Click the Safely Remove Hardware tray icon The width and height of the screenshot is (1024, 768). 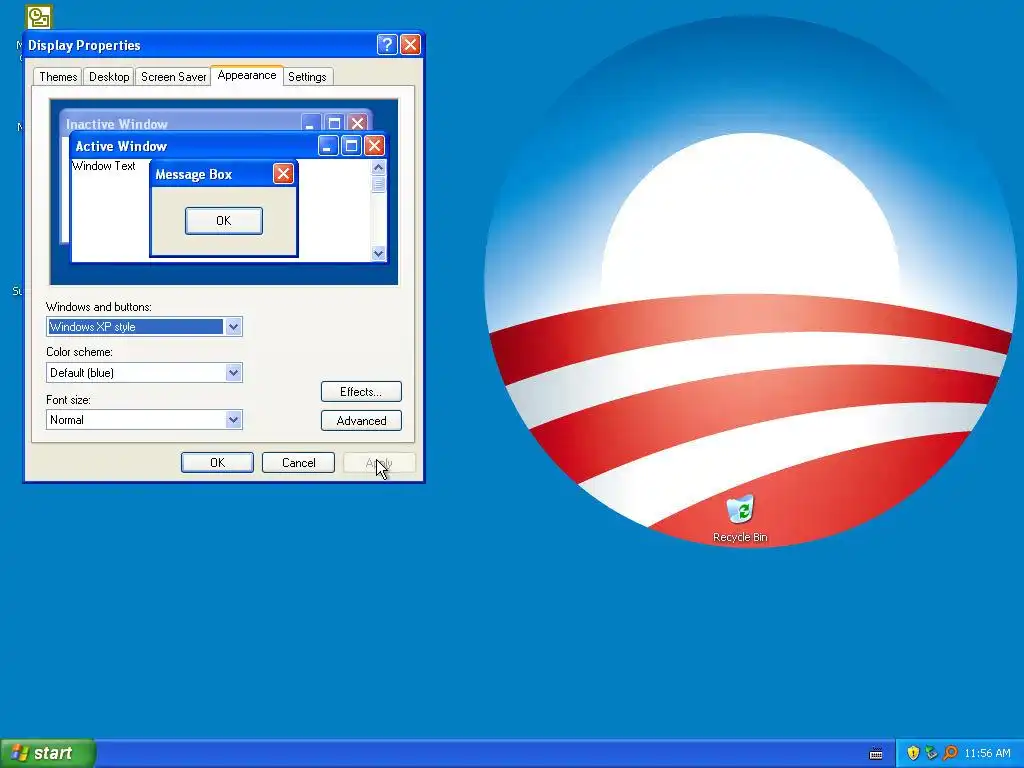(931, 753)
